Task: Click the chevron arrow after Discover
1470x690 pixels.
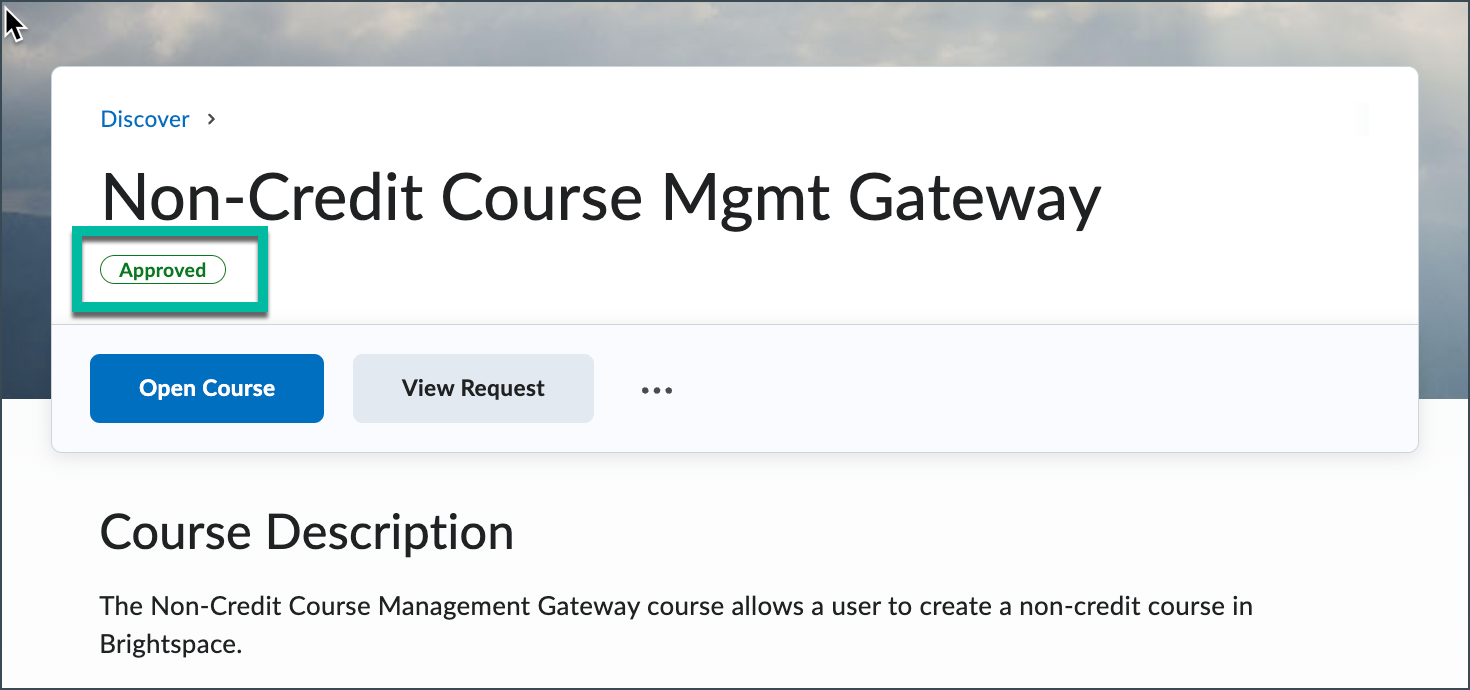Action: [x=211, y=119]
